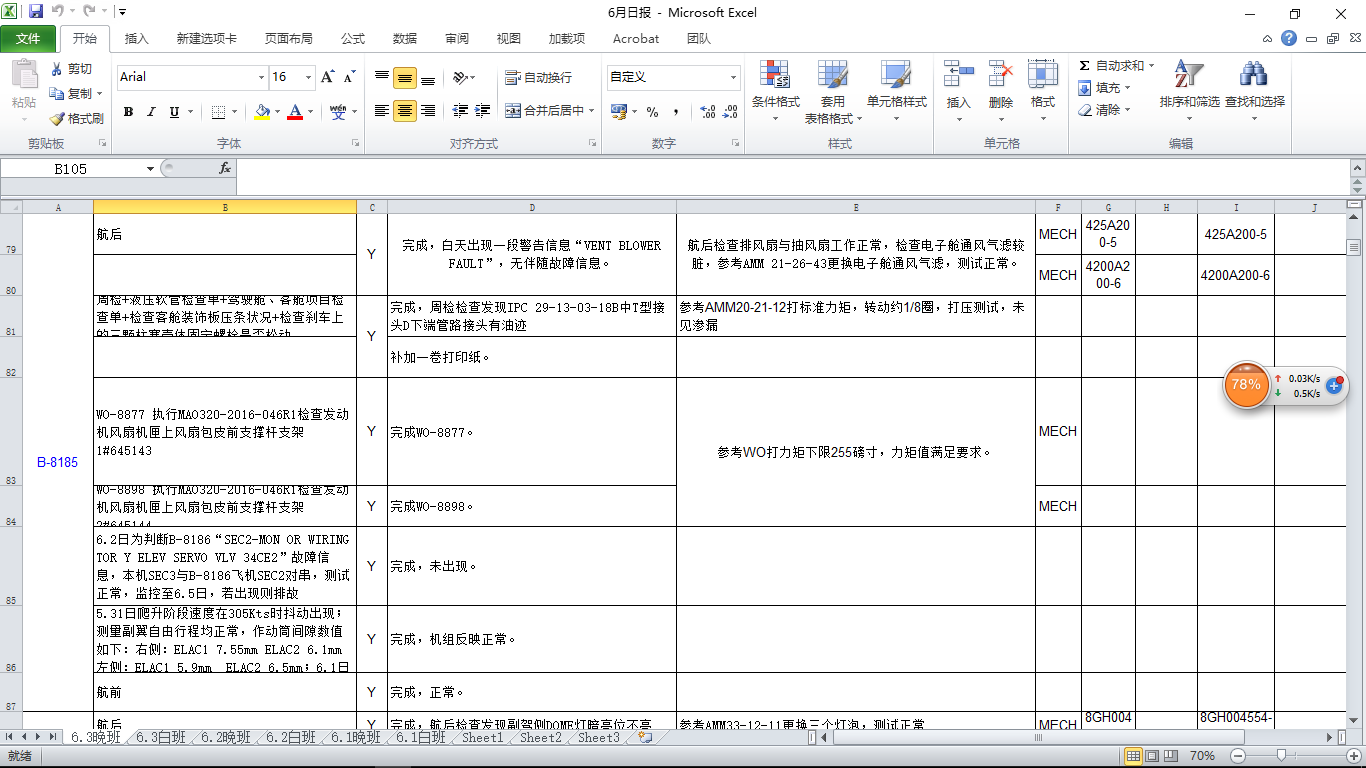Switch to Page Layout (页面布局) tab
Screen dimensions: 1366x768
pos(288,39)
